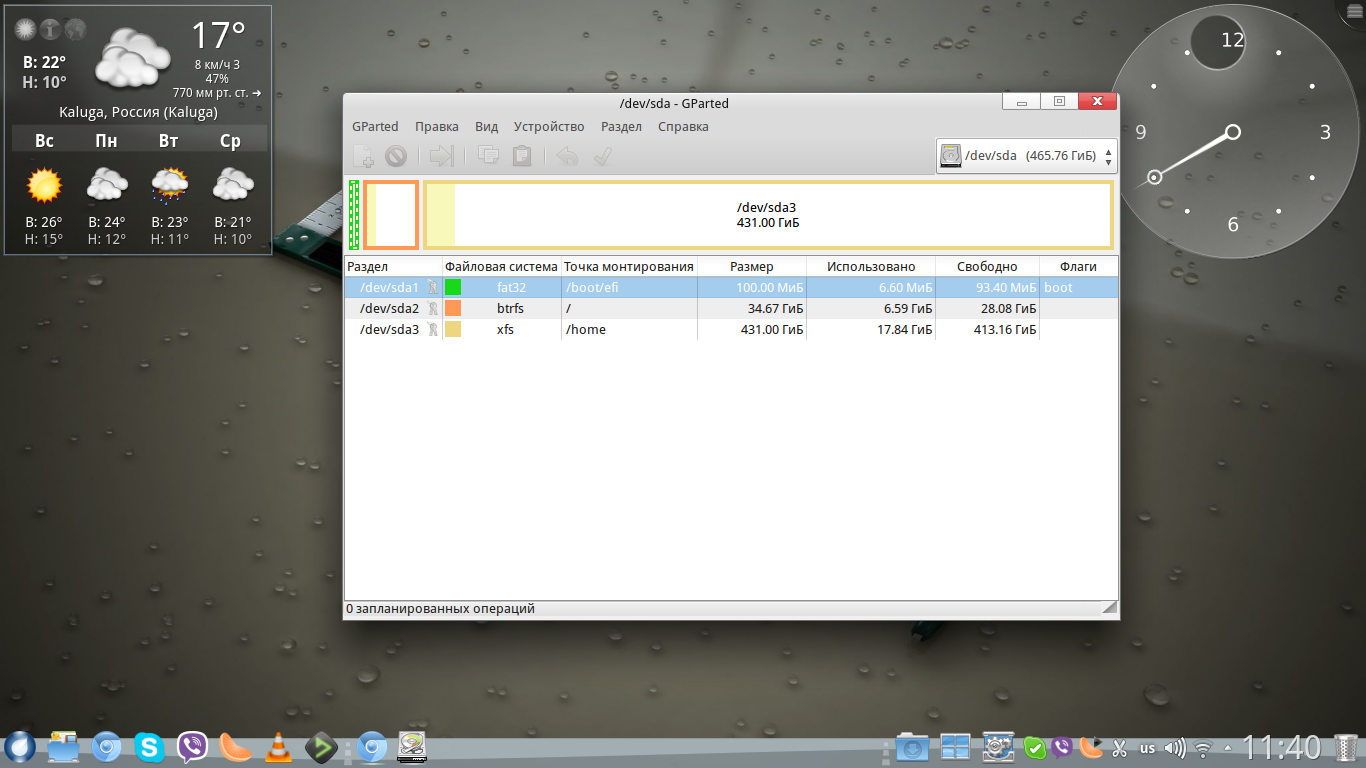The height and width of the screenshot is (768, 1366).
Task: Open the volume control tray icon
Action: pyautogui.click(x=1175, y=748)
